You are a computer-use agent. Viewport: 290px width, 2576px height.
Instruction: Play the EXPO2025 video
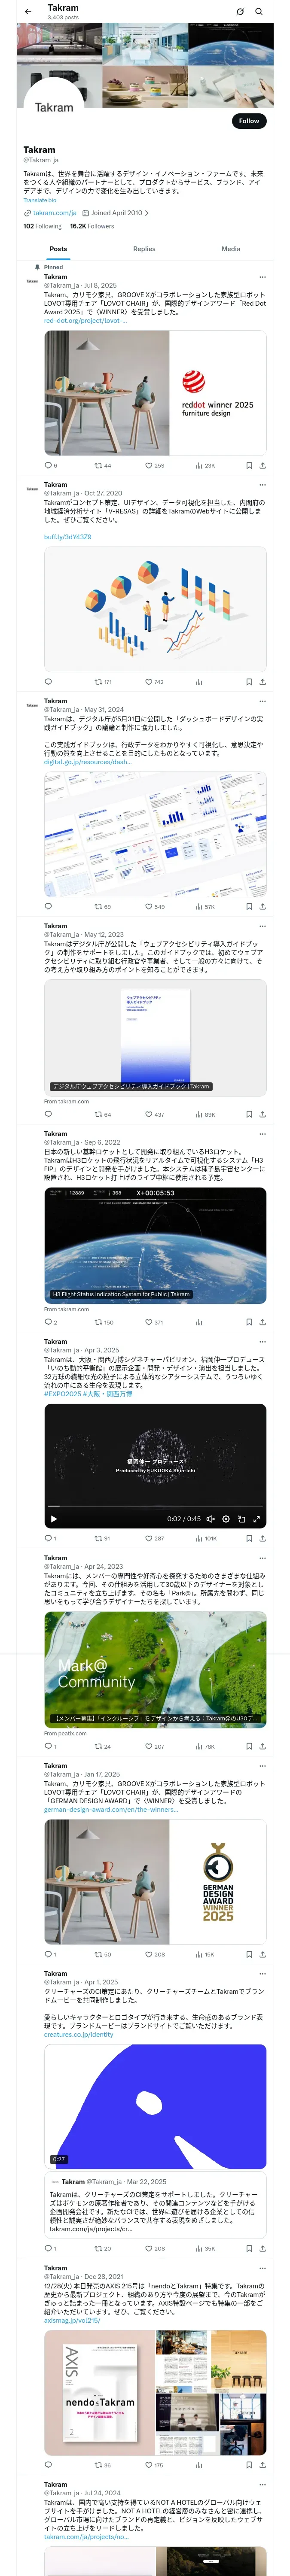tap(53, 1518)
